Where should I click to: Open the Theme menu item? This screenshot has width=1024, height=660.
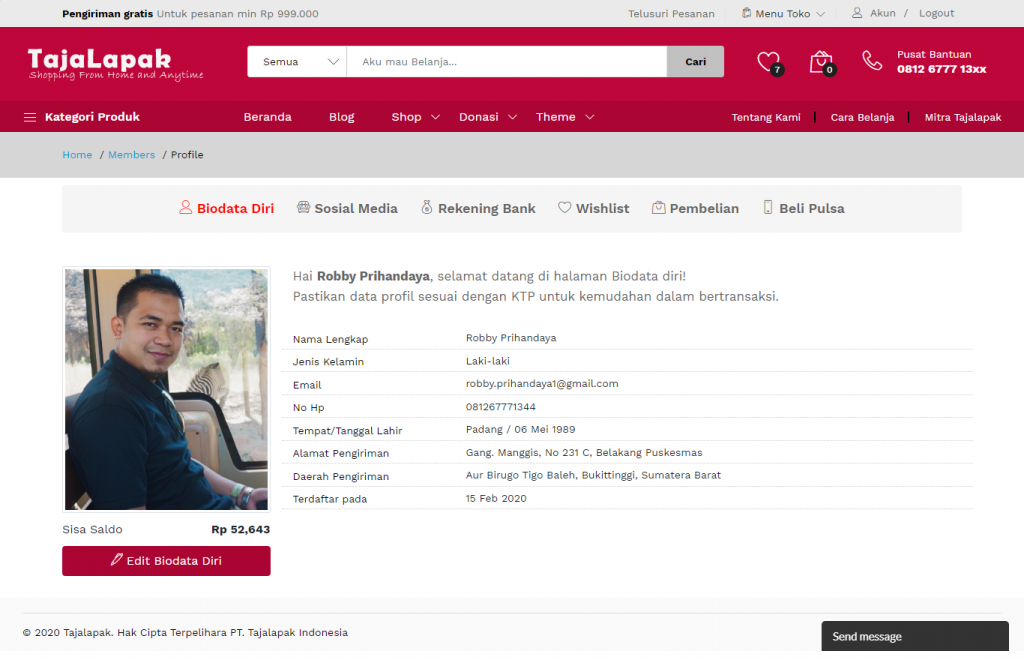pyautogui.click(x=556, y=117)
